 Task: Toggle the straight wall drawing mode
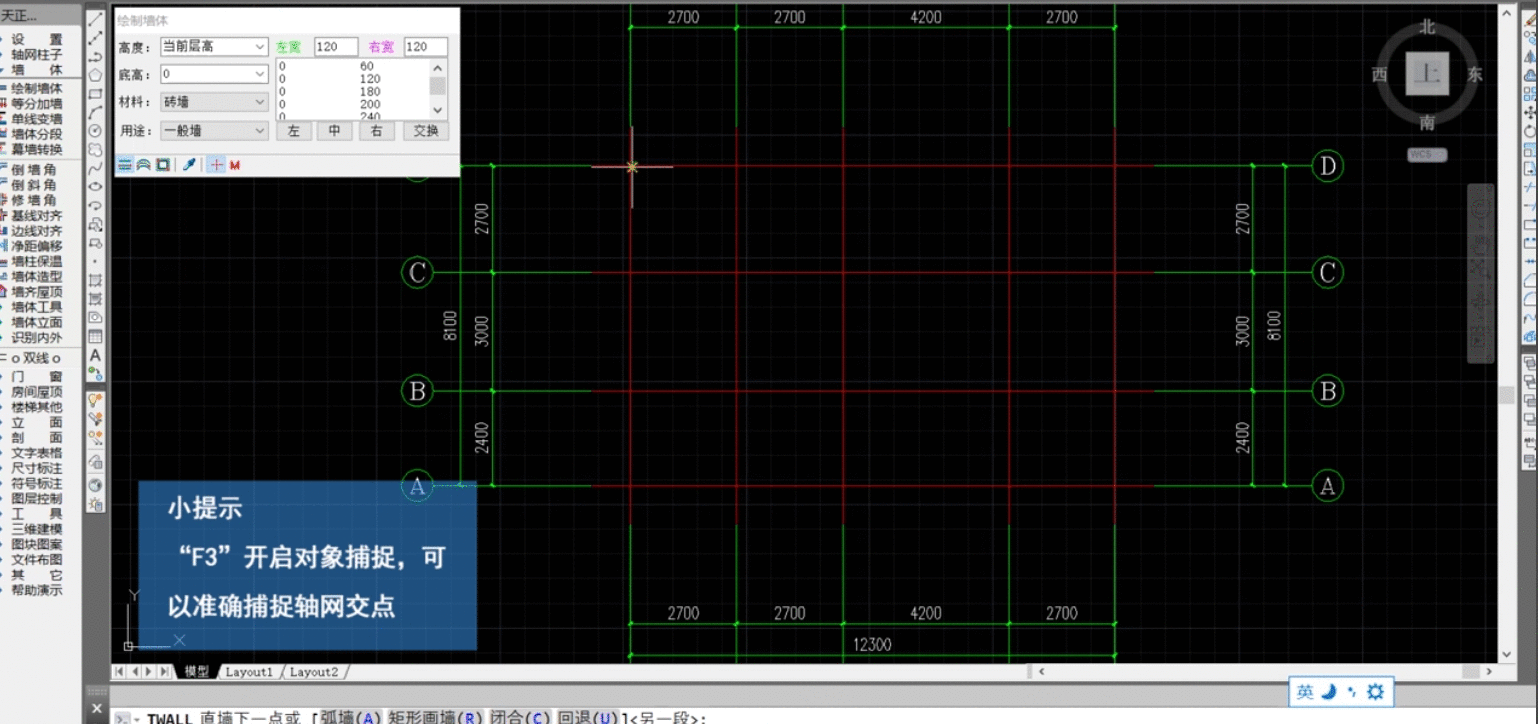pyautogui.click(x=125, y=165)
